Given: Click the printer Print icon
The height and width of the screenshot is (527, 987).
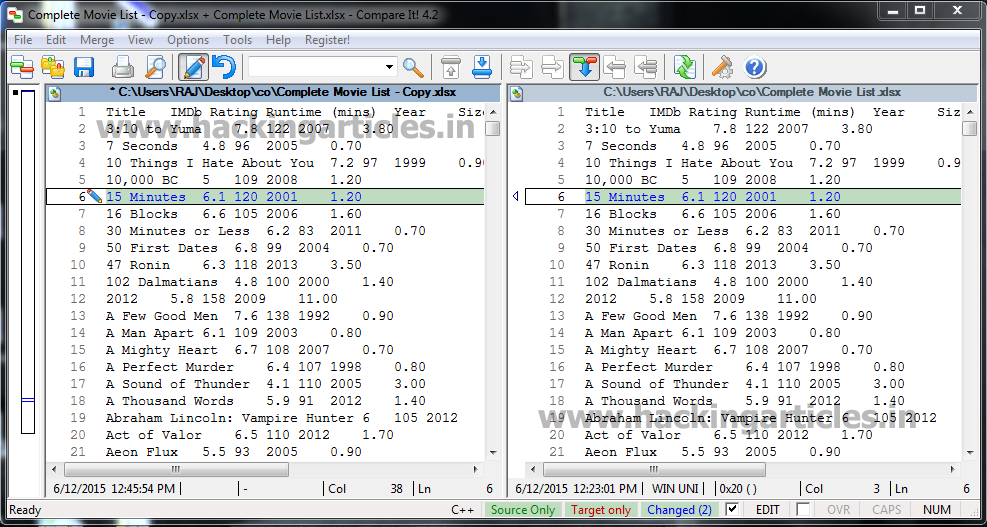Looking at the screenshot, I should pyautogui.click(x=123, y=67).
